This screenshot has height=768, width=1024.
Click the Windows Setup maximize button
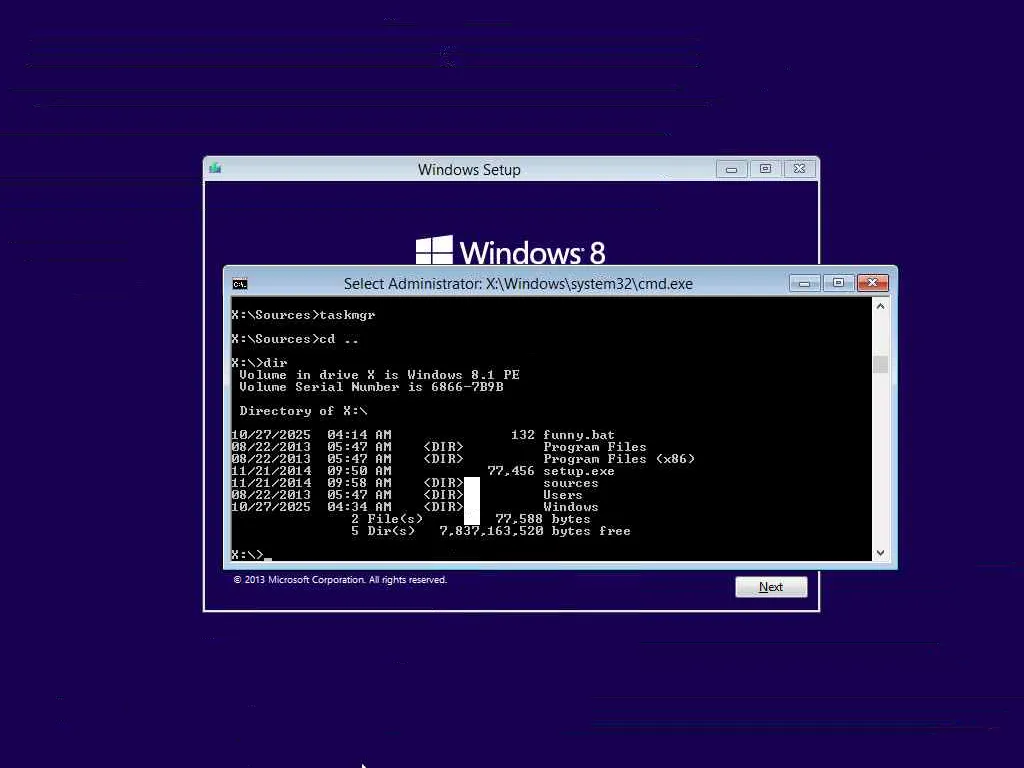(x=765, y=169)
